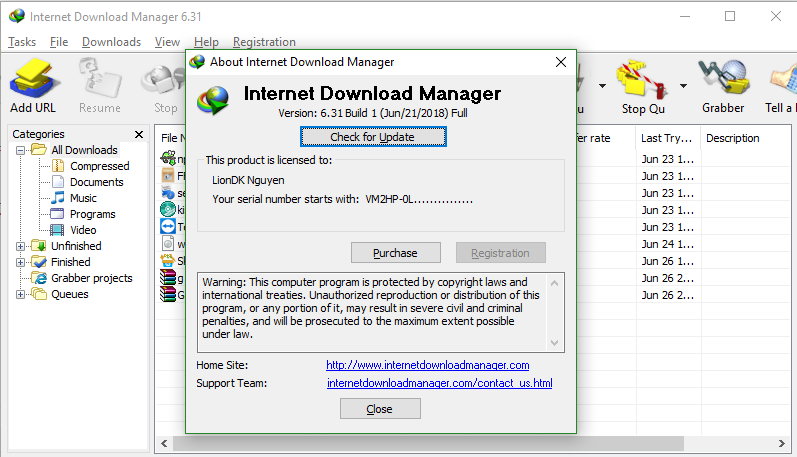The image size is (797, 457).
Task: Select the Queues folder
Action: 70,294
